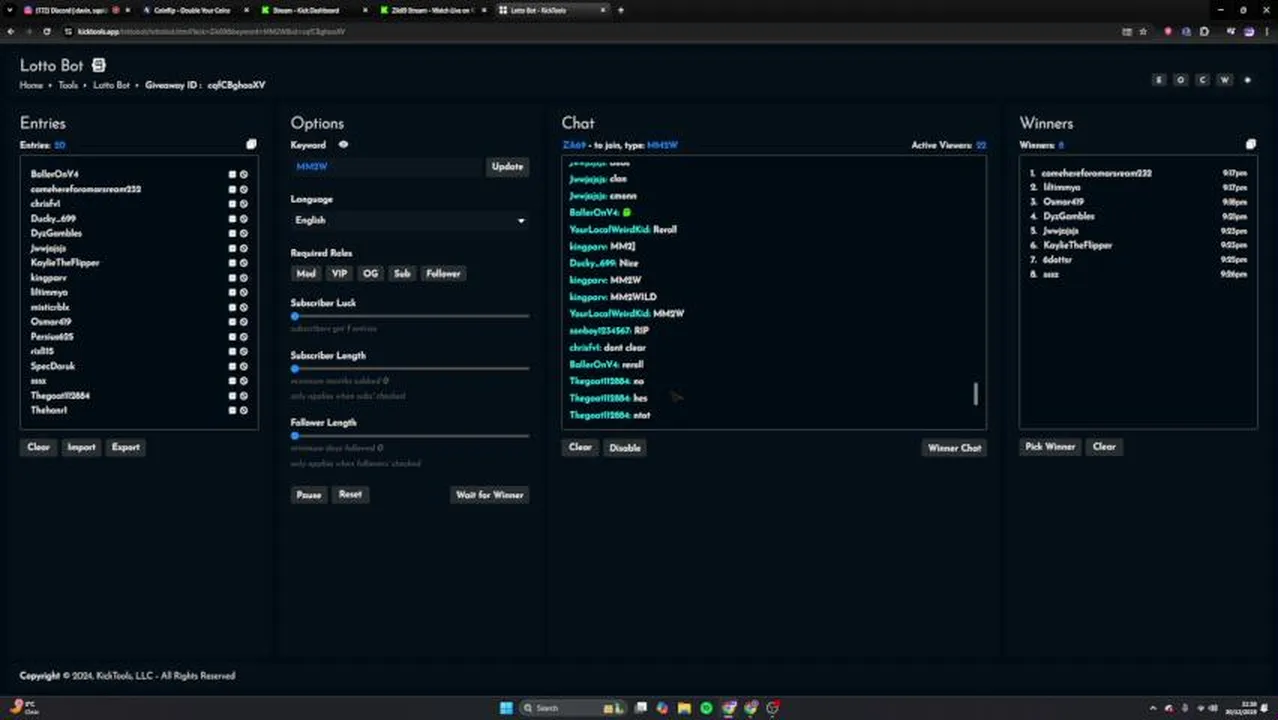Click the W shortcut button at top right
Image resolution: width=1278 pixels, height=720 pixels.
(x=1224, y=80)
